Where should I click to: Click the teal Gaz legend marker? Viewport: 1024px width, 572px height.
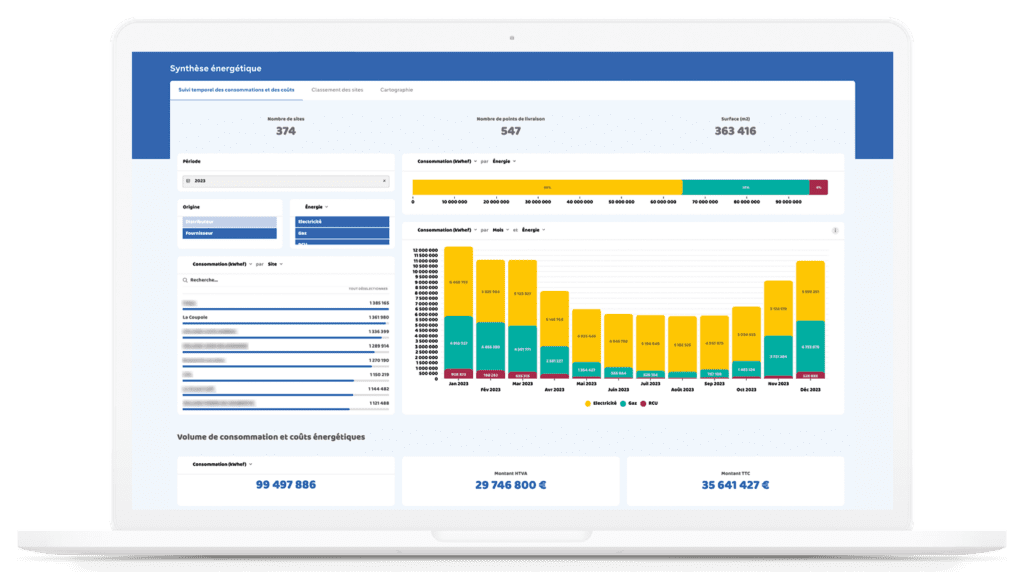pyautogui.click(x=623, y=403)
